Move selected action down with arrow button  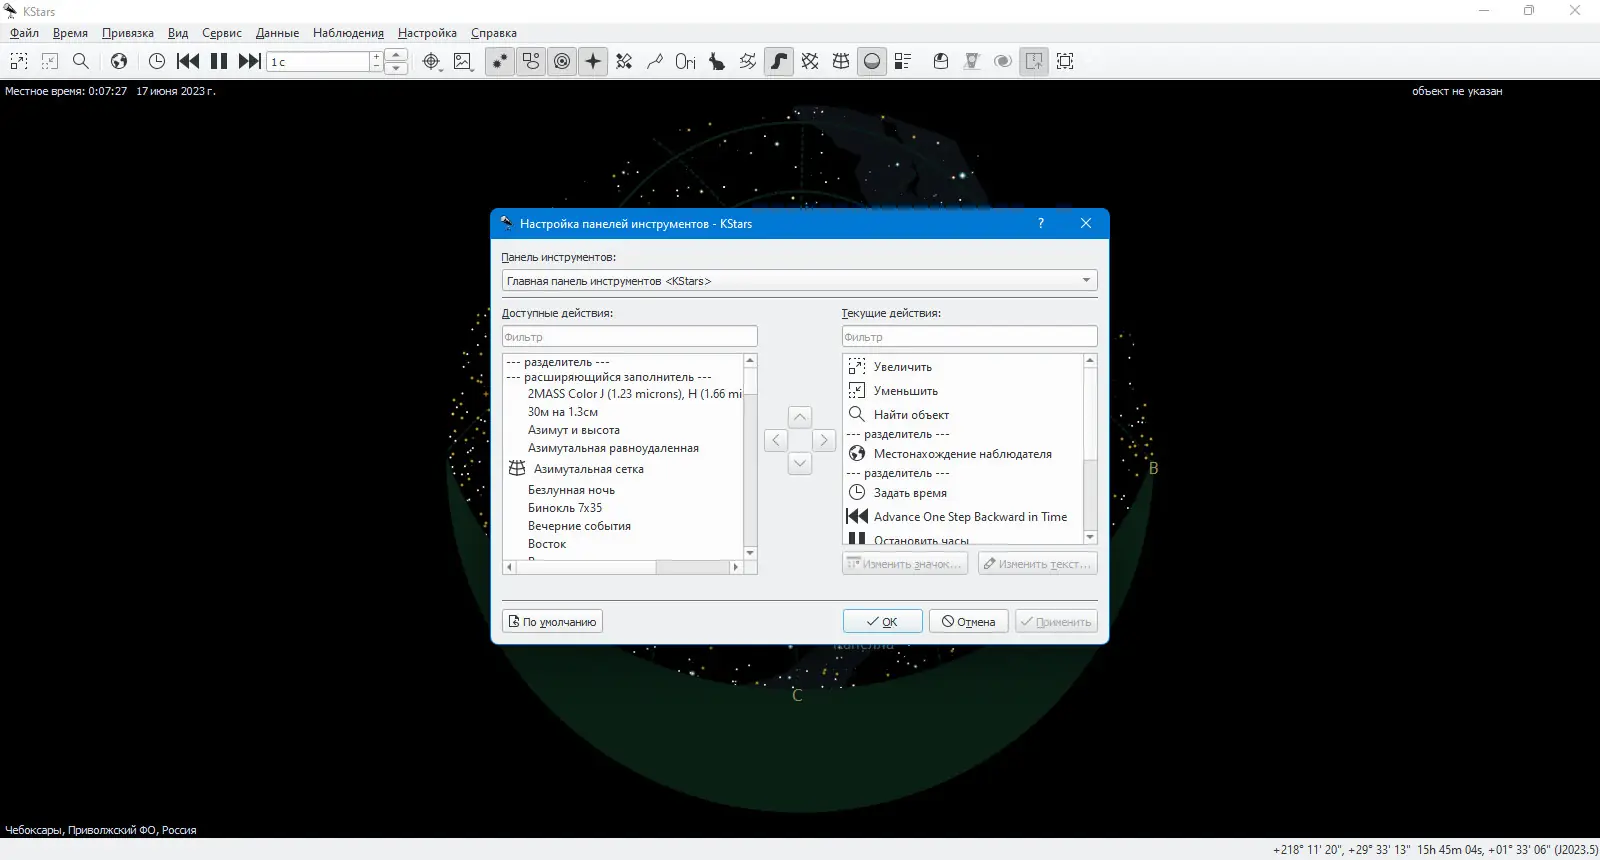tap(800, 463)
